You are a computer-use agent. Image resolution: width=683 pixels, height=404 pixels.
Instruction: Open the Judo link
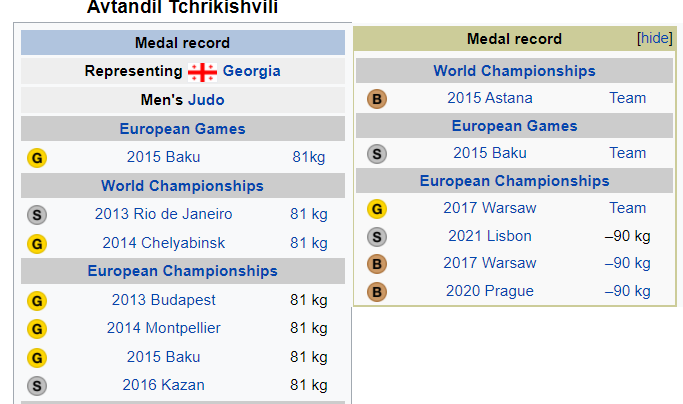click(x=206, y=99)
